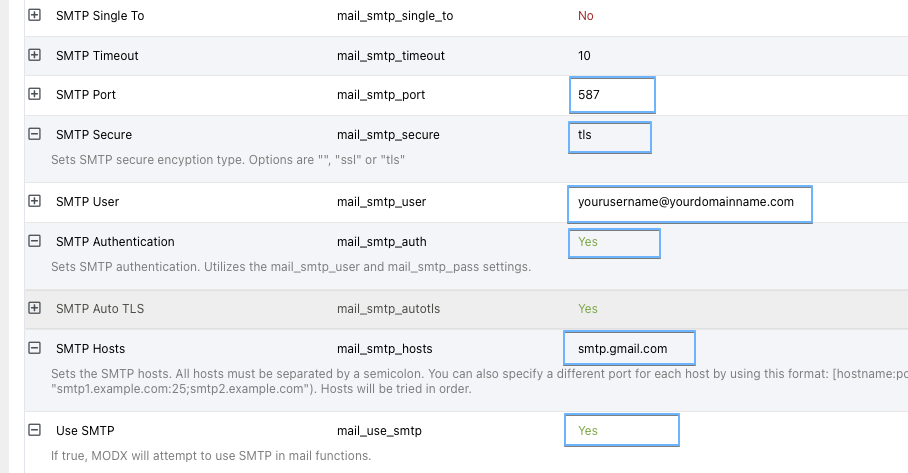
Task: Edit the SMTP User email field
Action: (x=688, y=203)
